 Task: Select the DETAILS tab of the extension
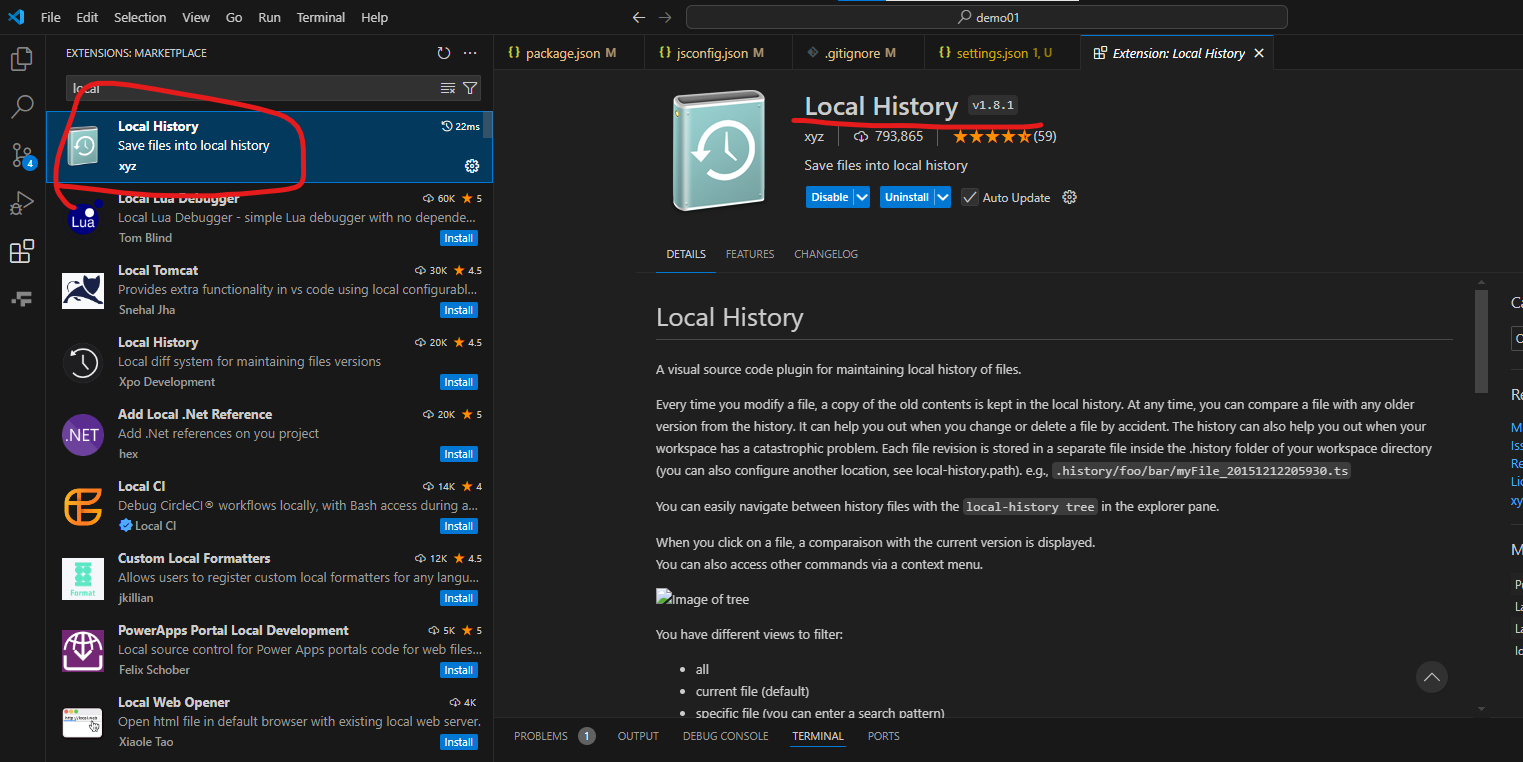pyautogui.click(x=686, y=254)
